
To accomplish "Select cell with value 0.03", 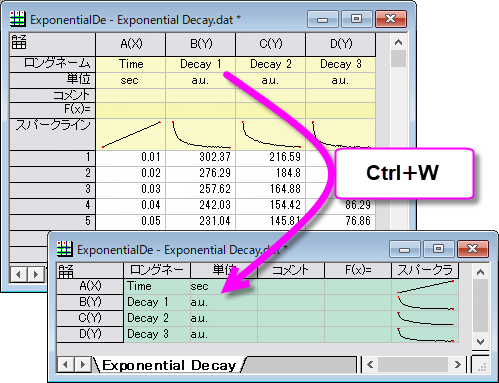I will (131, 189).
